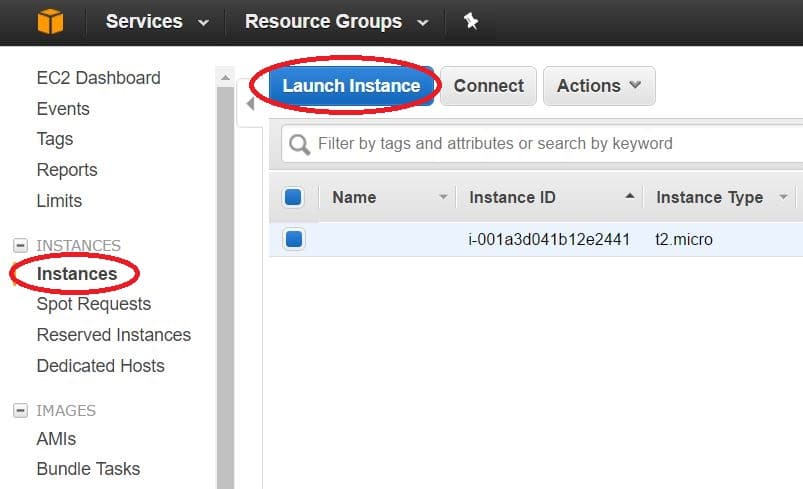Click the AWS orange cube logo
803x489 pixels.
click(x=48, y=22)
